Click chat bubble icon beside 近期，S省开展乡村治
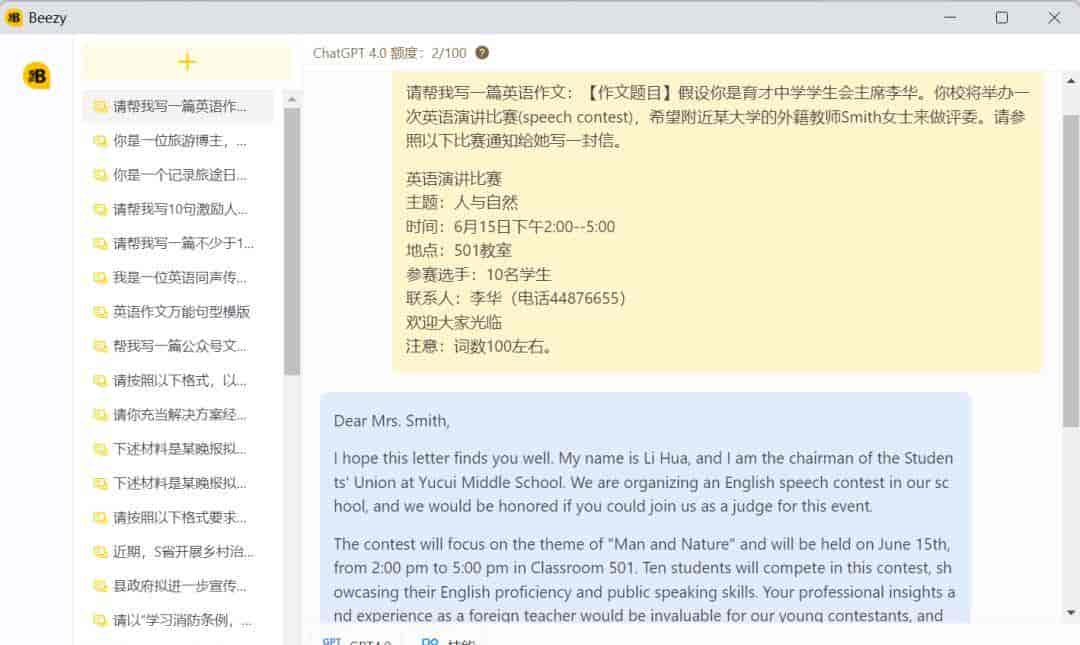Viewport: 1080px width, 645px height. pos(99,551)
